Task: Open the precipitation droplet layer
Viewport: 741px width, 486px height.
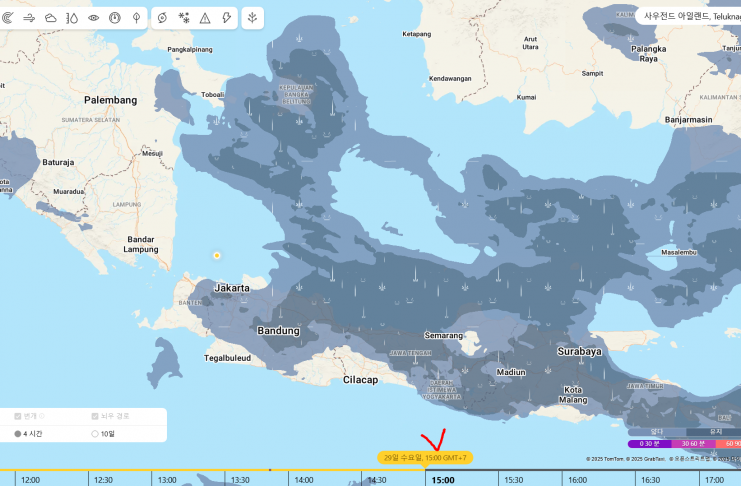Action: point(72,17)
